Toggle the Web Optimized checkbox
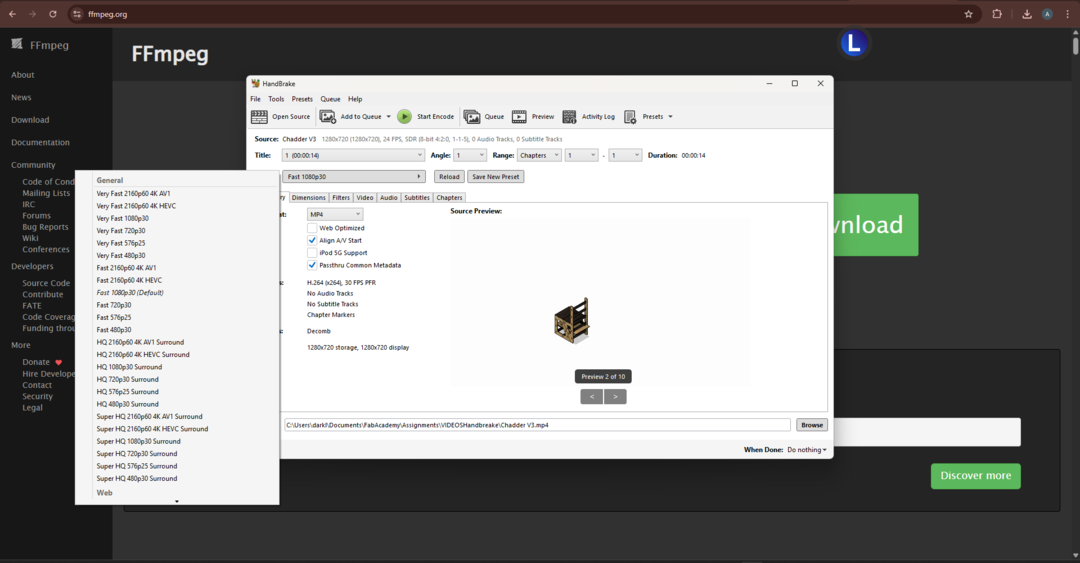The image size is (1080, 563). 312,228
